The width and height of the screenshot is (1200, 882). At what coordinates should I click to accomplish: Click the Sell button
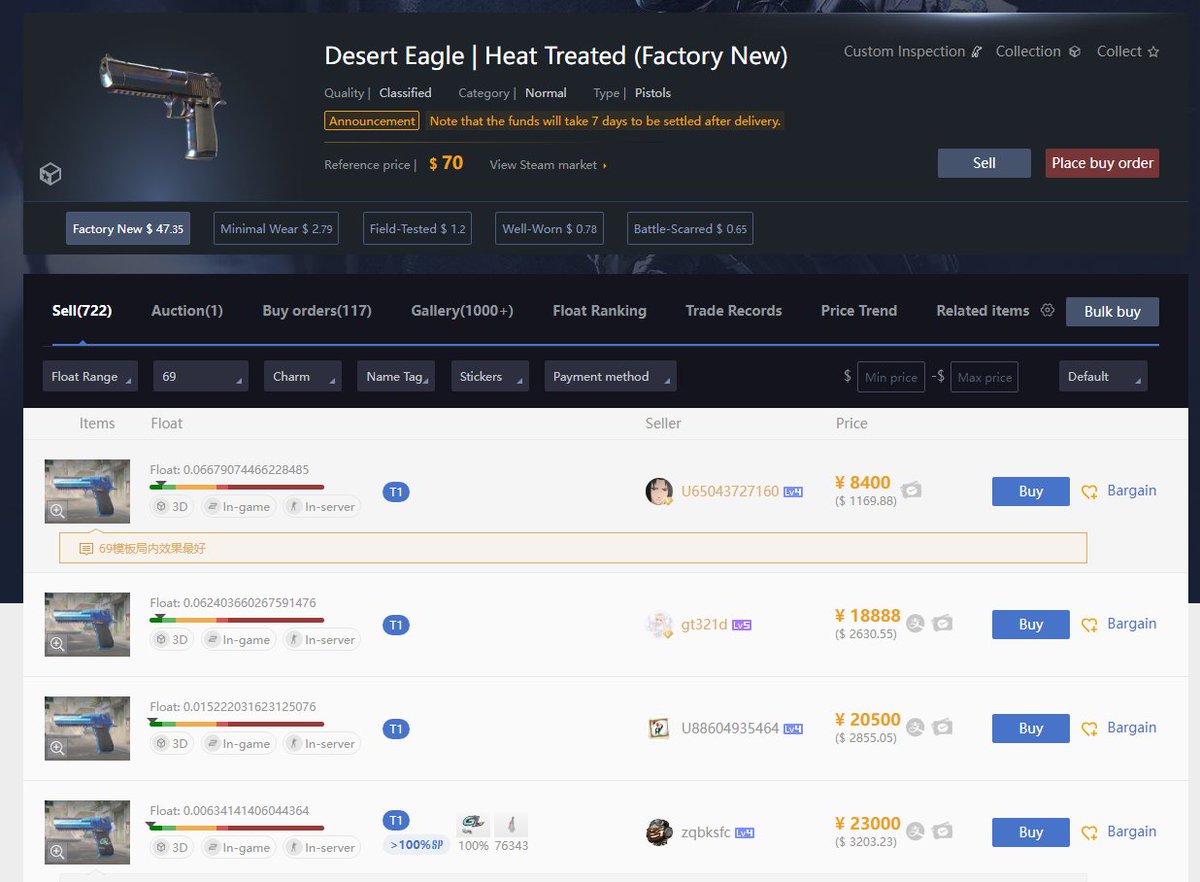point(984,163)
